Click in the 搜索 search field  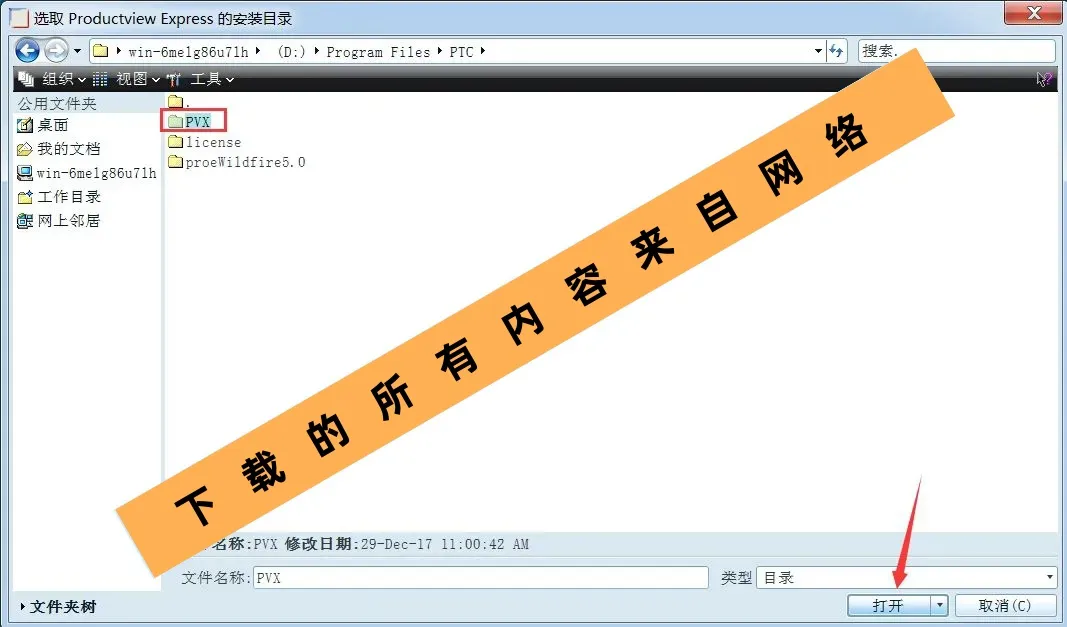pyautogui.click(x=956, y=51)
